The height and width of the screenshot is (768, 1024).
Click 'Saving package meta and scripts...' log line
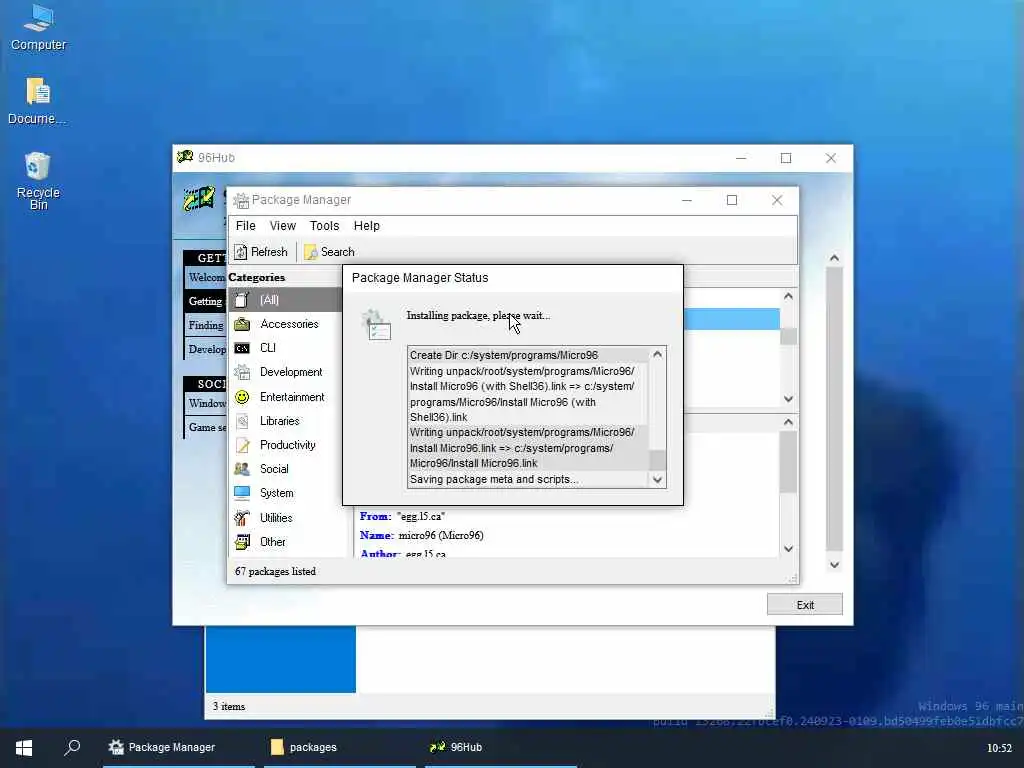tap(494, 479)
